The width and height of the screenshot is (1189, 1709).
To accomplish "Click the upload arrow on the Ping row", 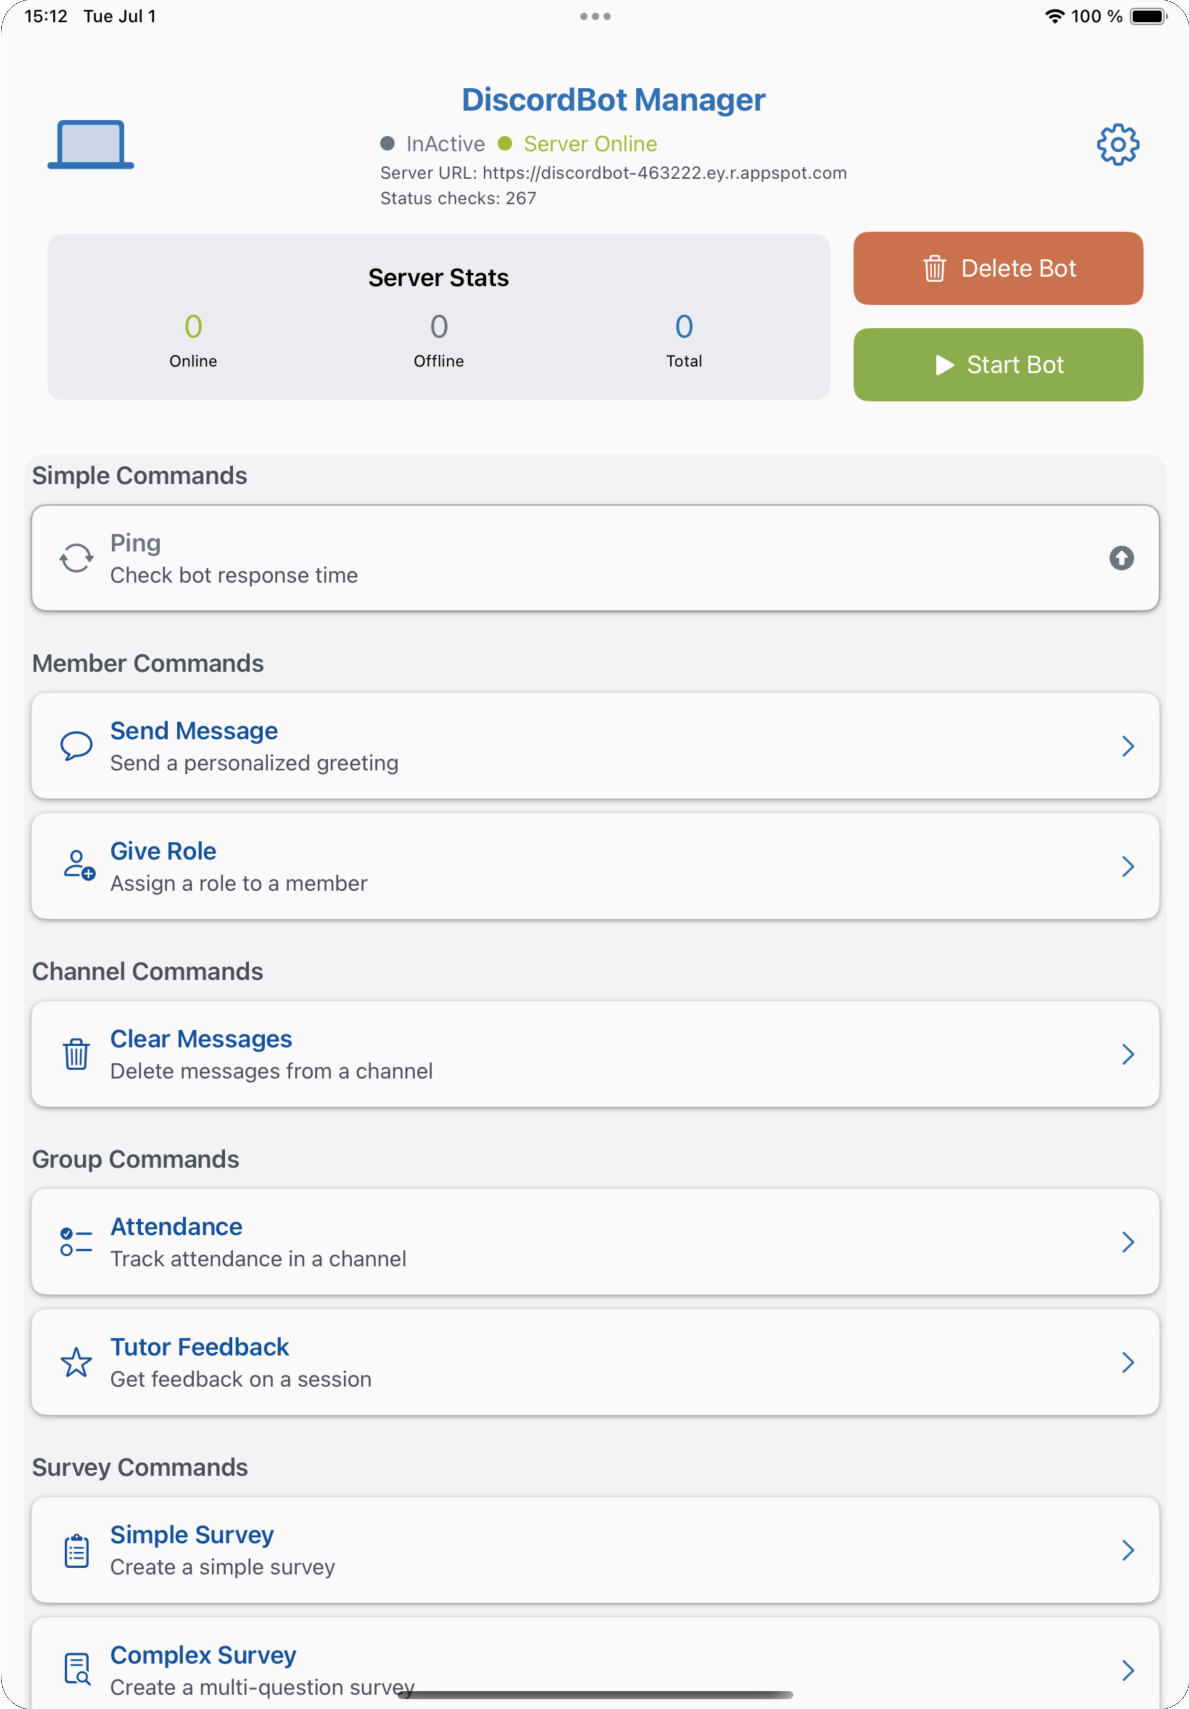I will coord(1120,558).
